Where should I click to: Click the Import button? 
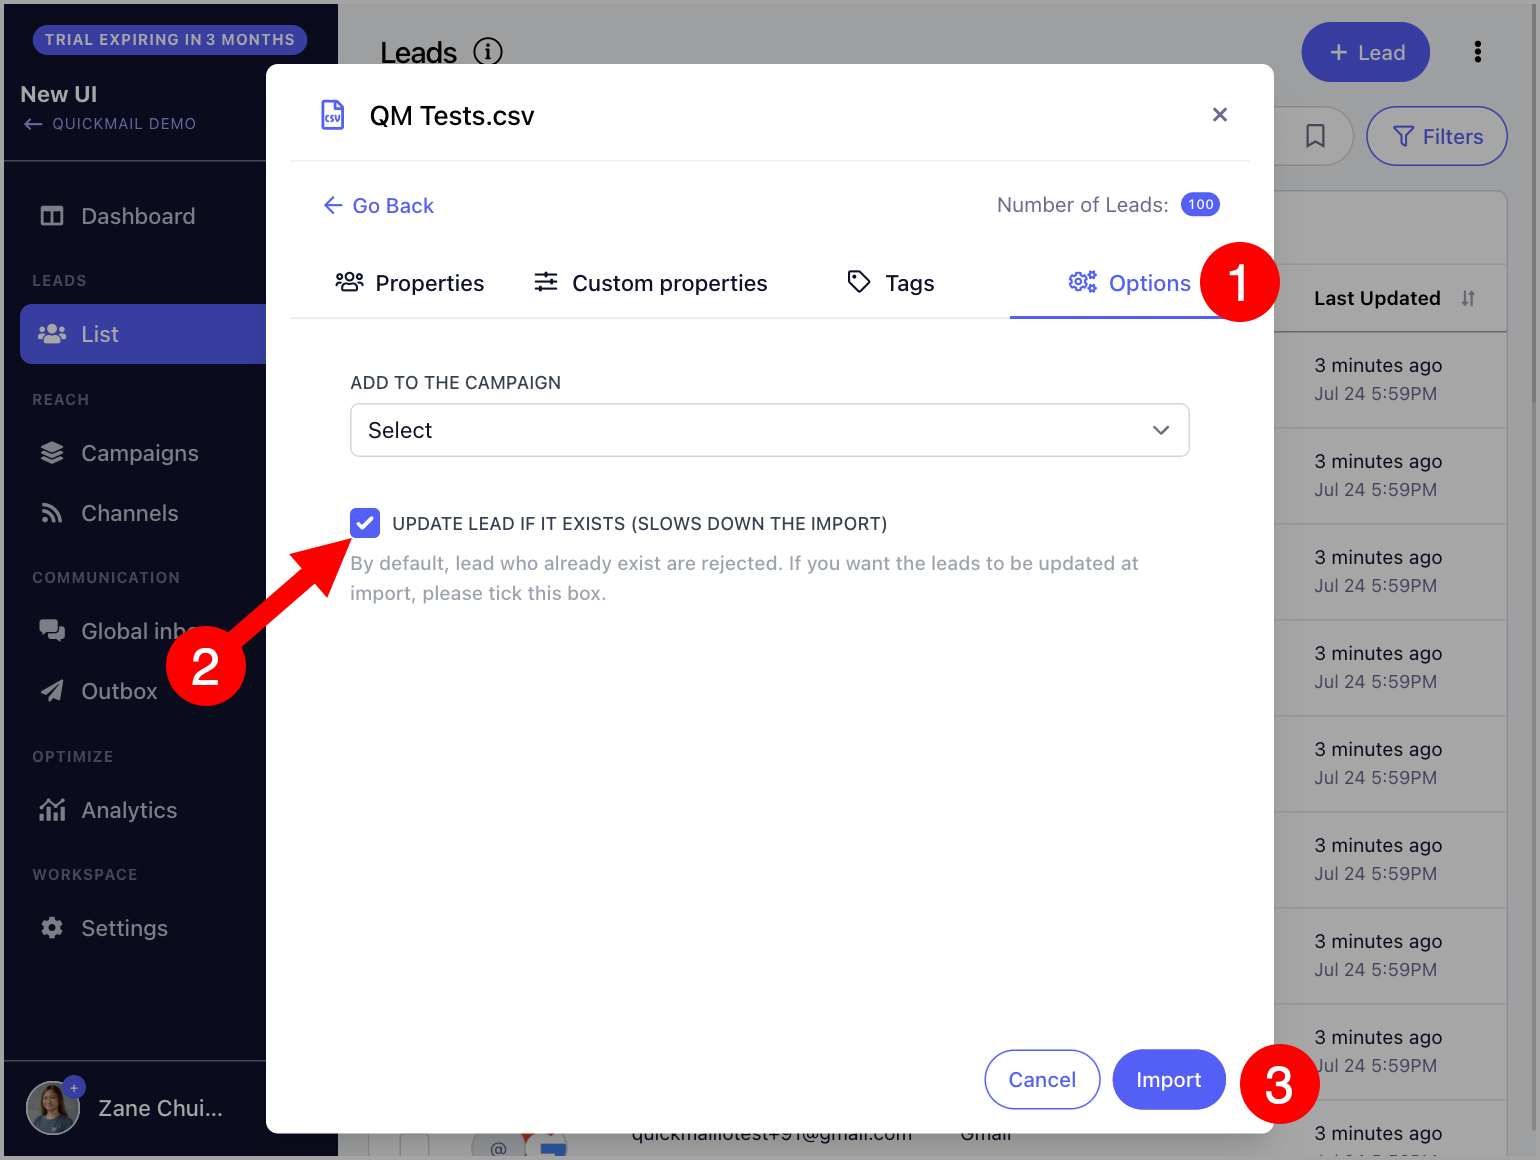click(x=1169, y=1080)
